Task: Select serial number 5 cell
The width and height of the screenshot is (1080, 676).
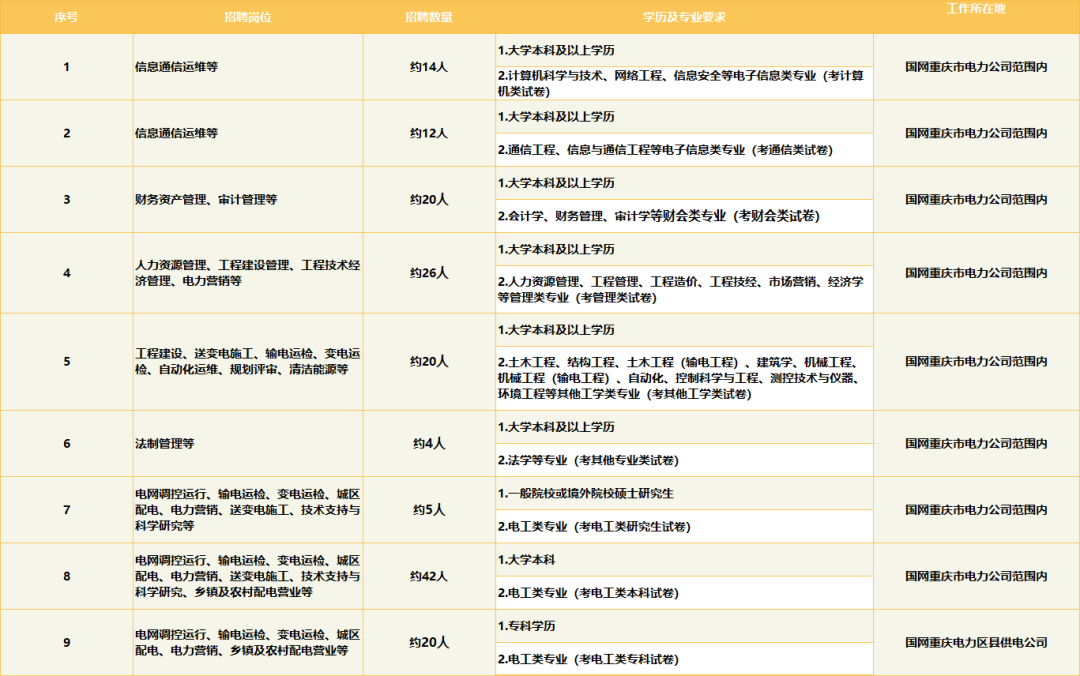Action: click(67, 361)
